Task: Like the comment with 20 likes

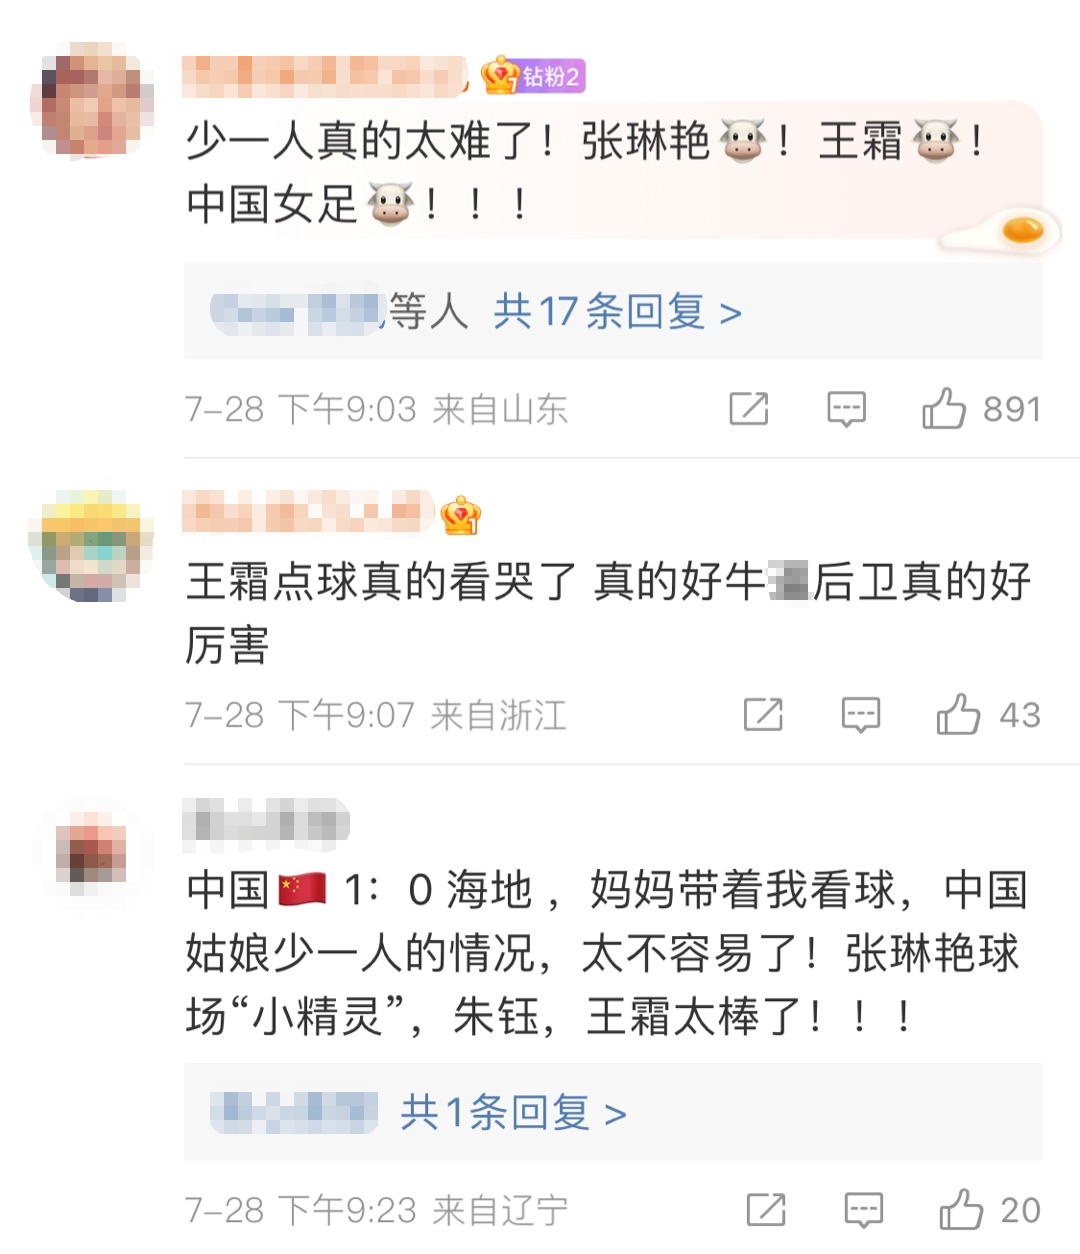Action: (x=990, y=1209)
